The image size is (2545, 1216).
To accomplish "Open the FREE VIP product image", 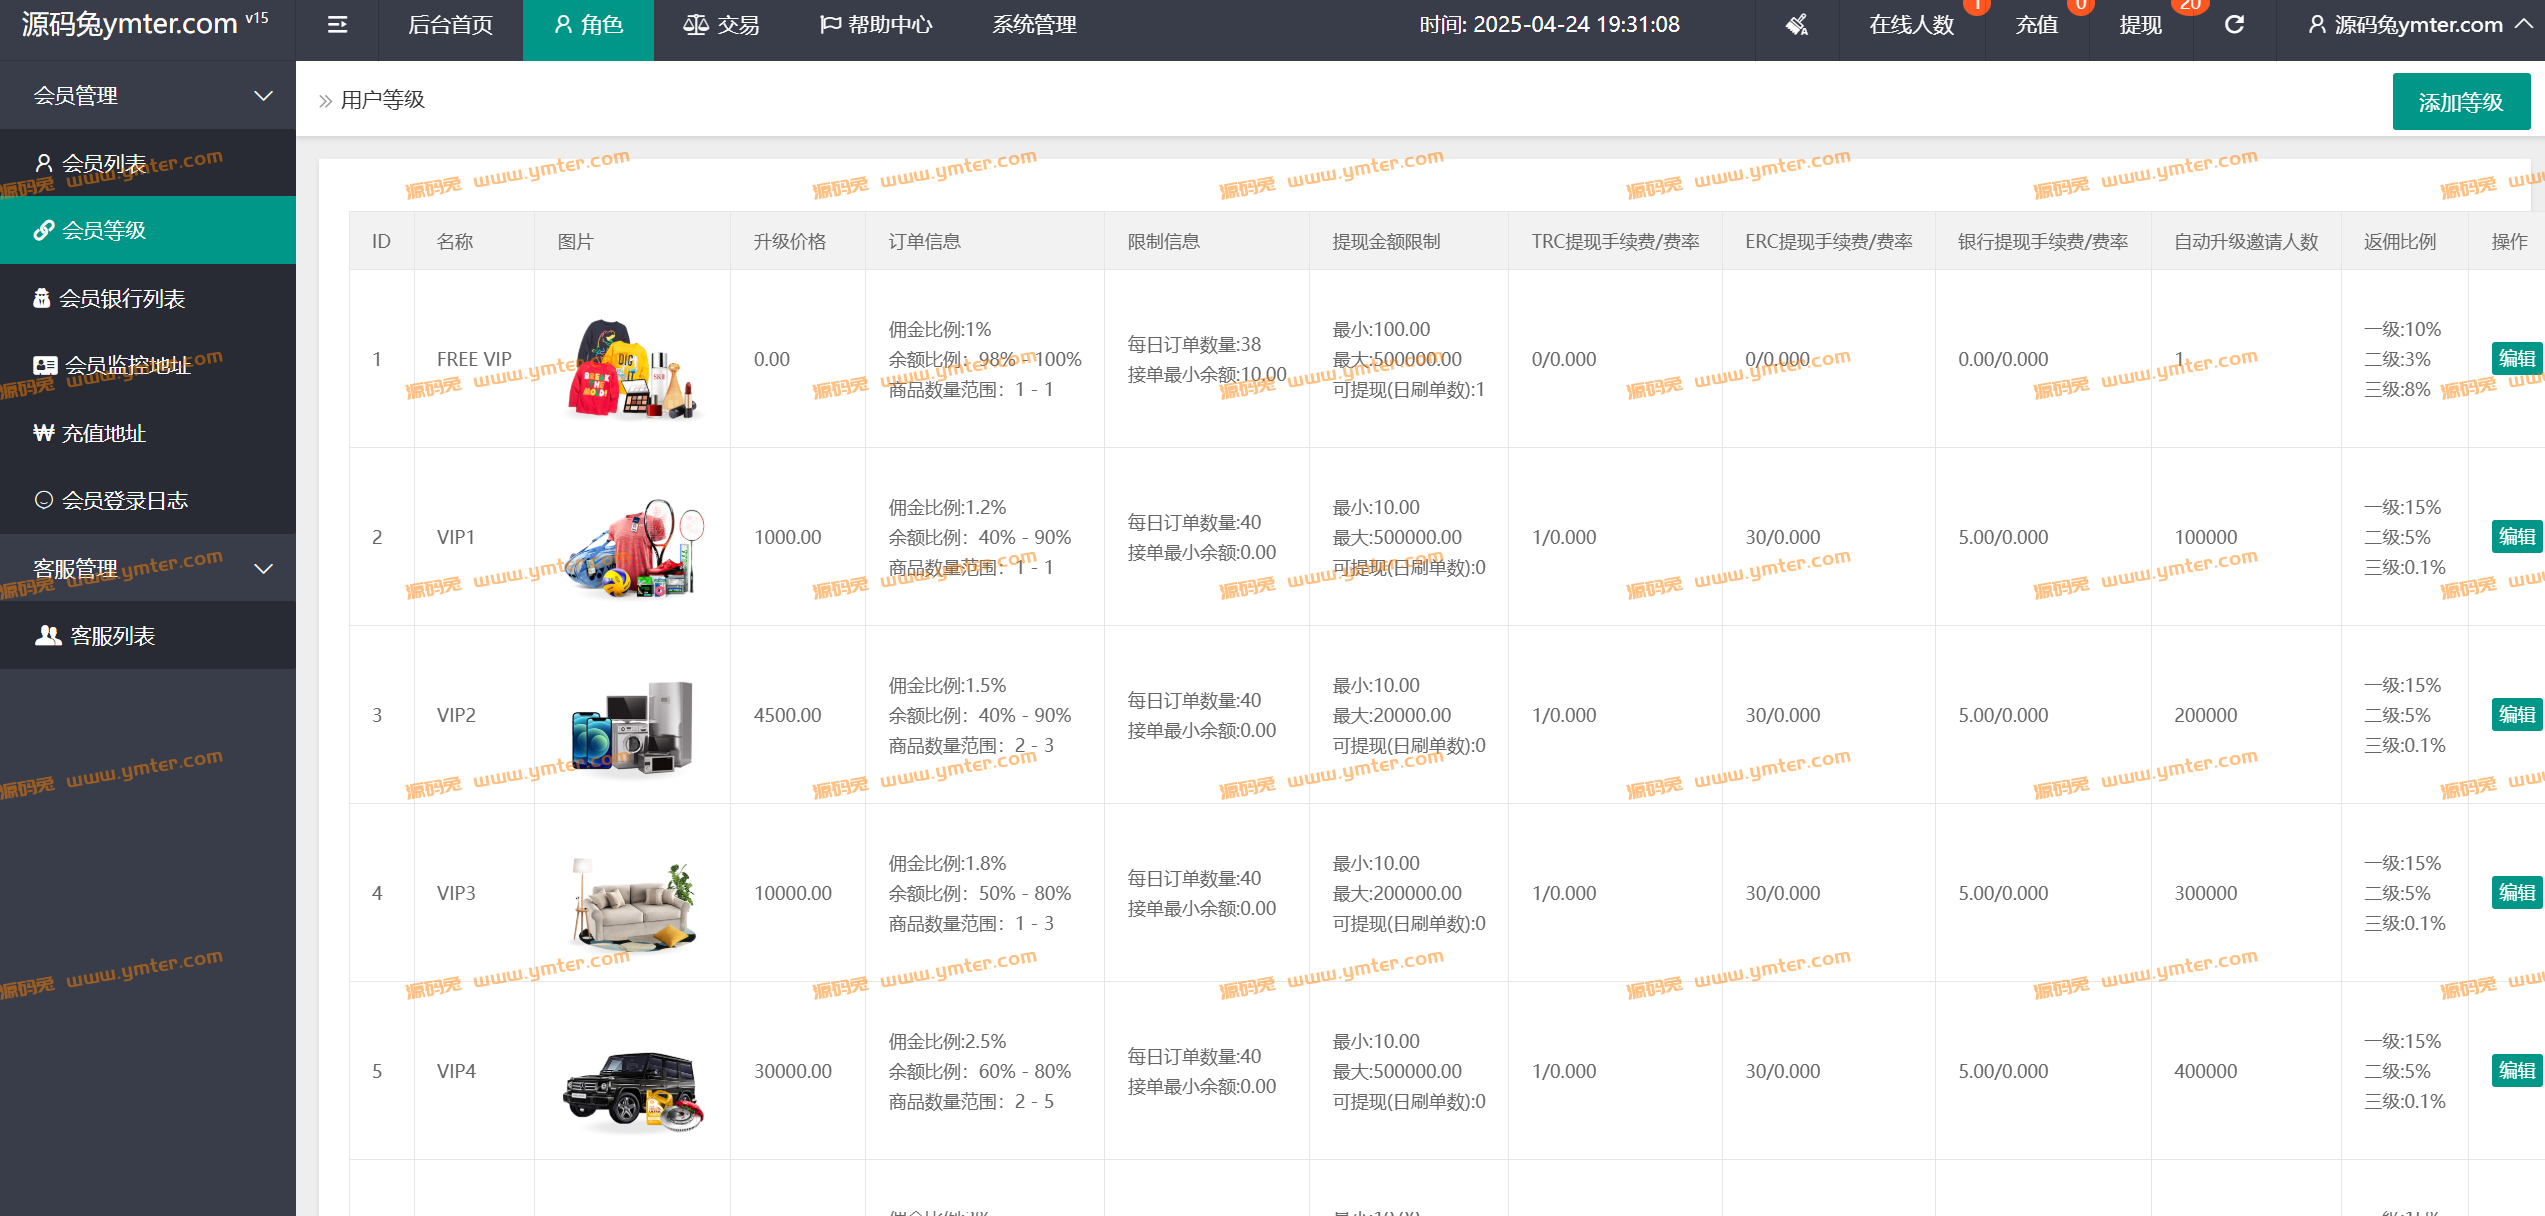I will (x=632, y=369).
